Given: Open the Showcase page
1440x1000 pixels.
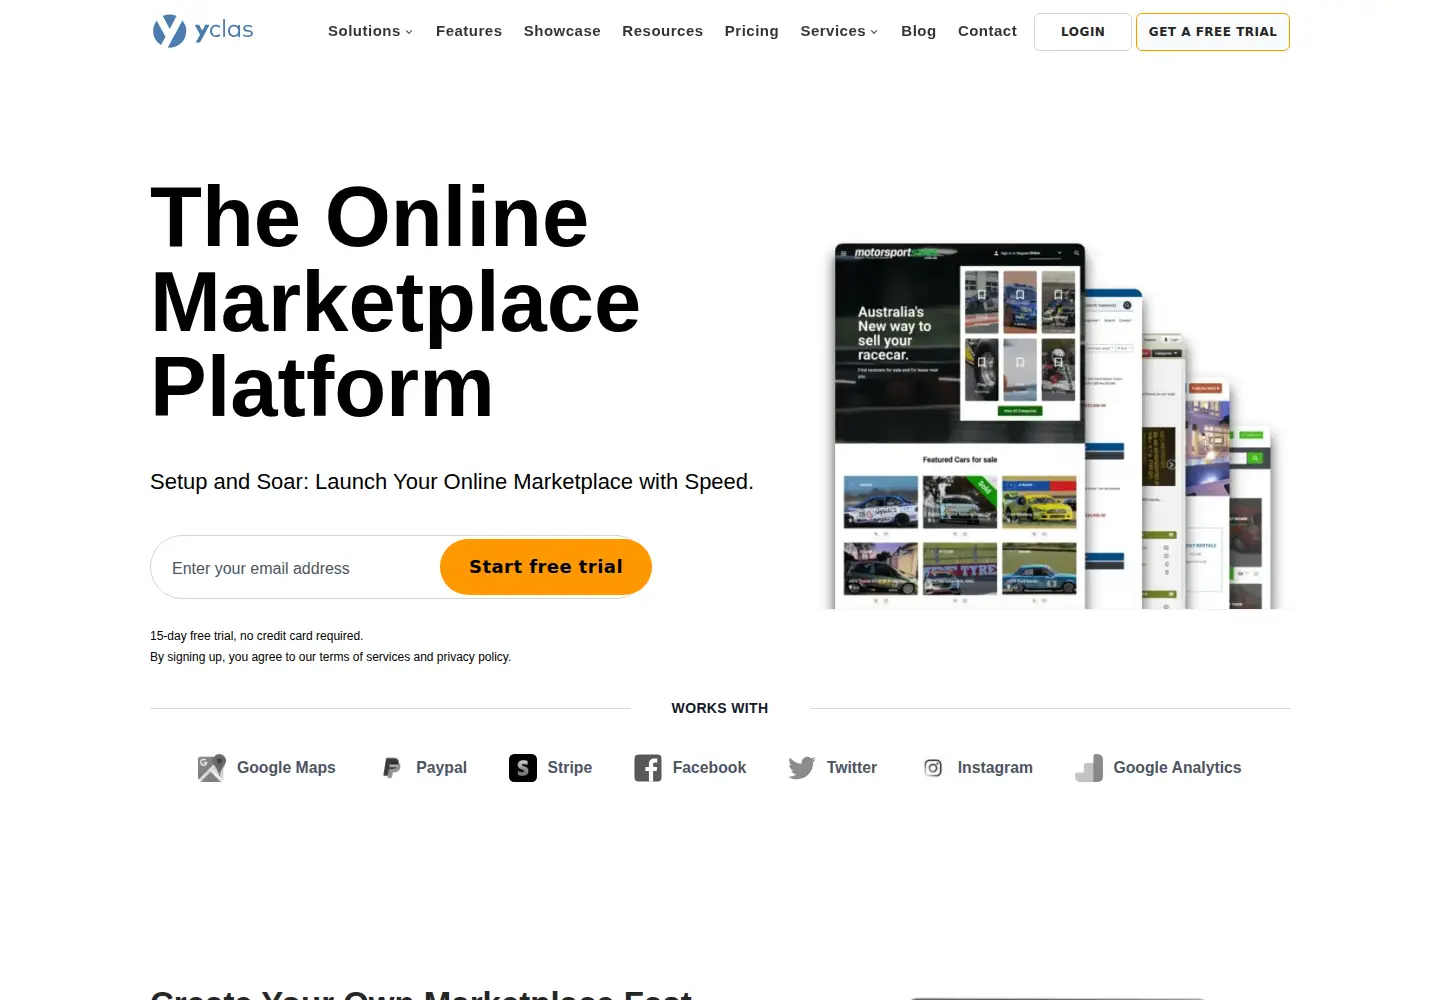Looking at the screenshot, I should [562, 31].
